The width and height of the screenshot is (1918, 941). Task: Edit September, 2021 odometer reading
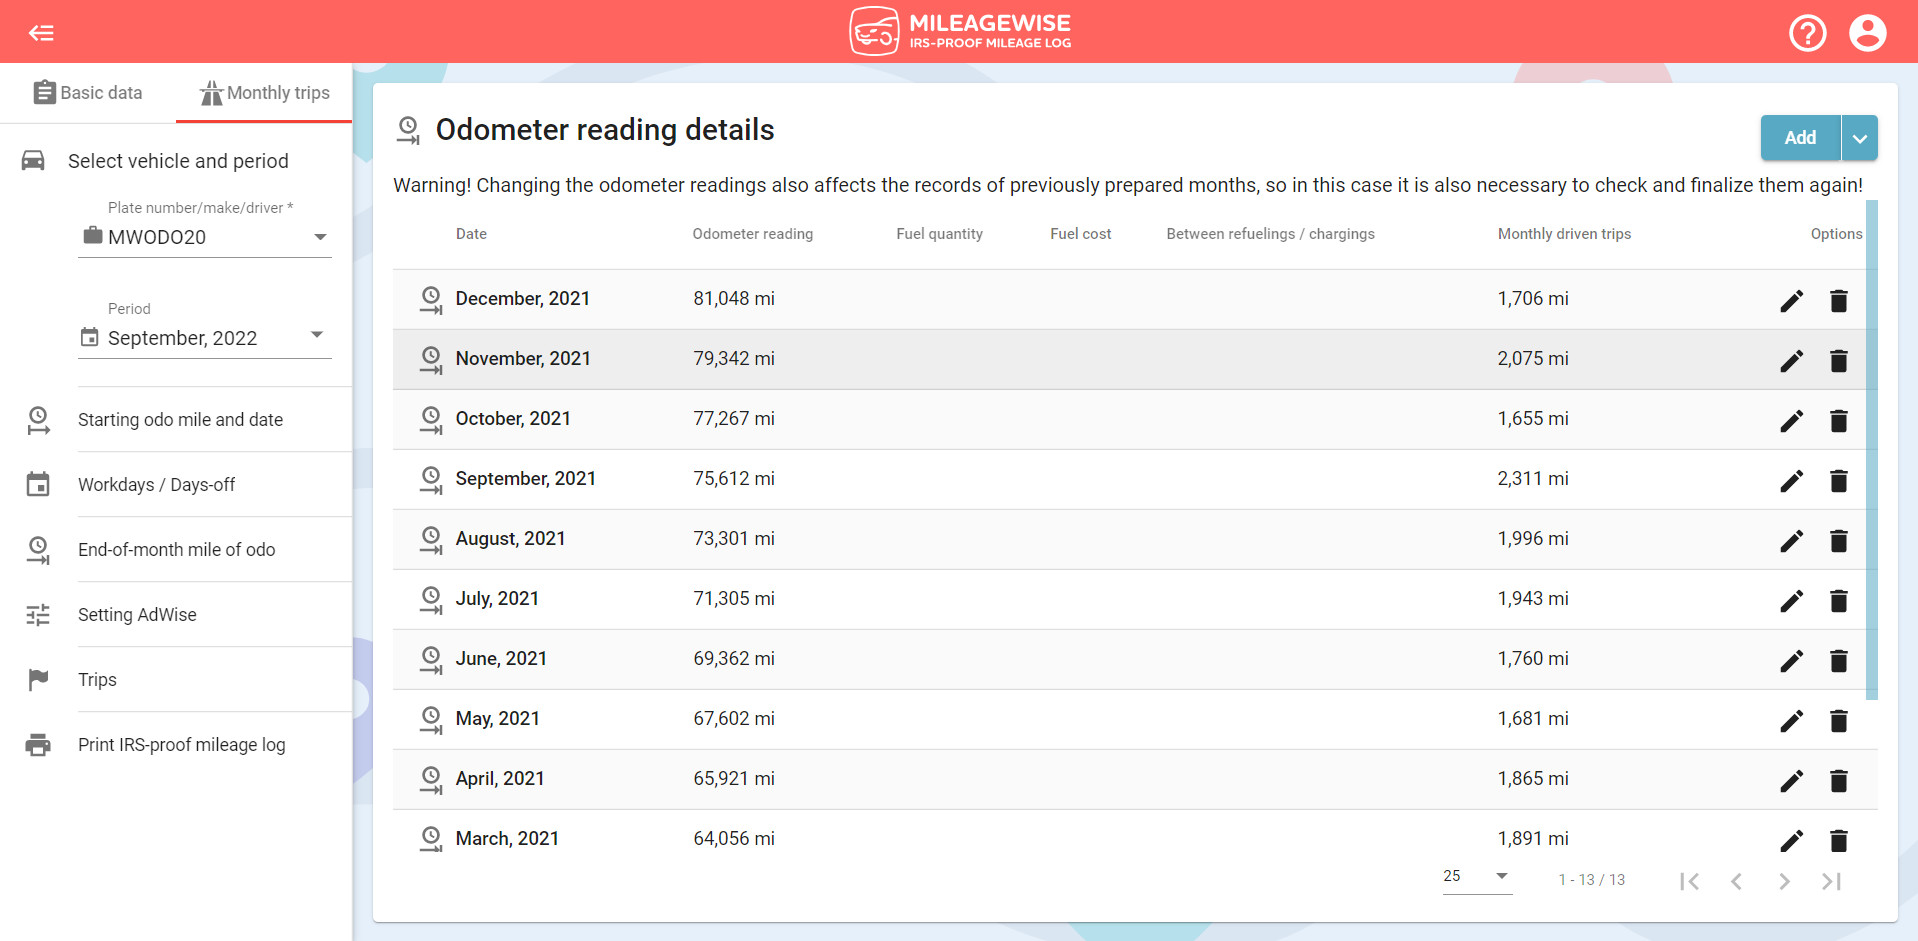(x=1791, y=480)
